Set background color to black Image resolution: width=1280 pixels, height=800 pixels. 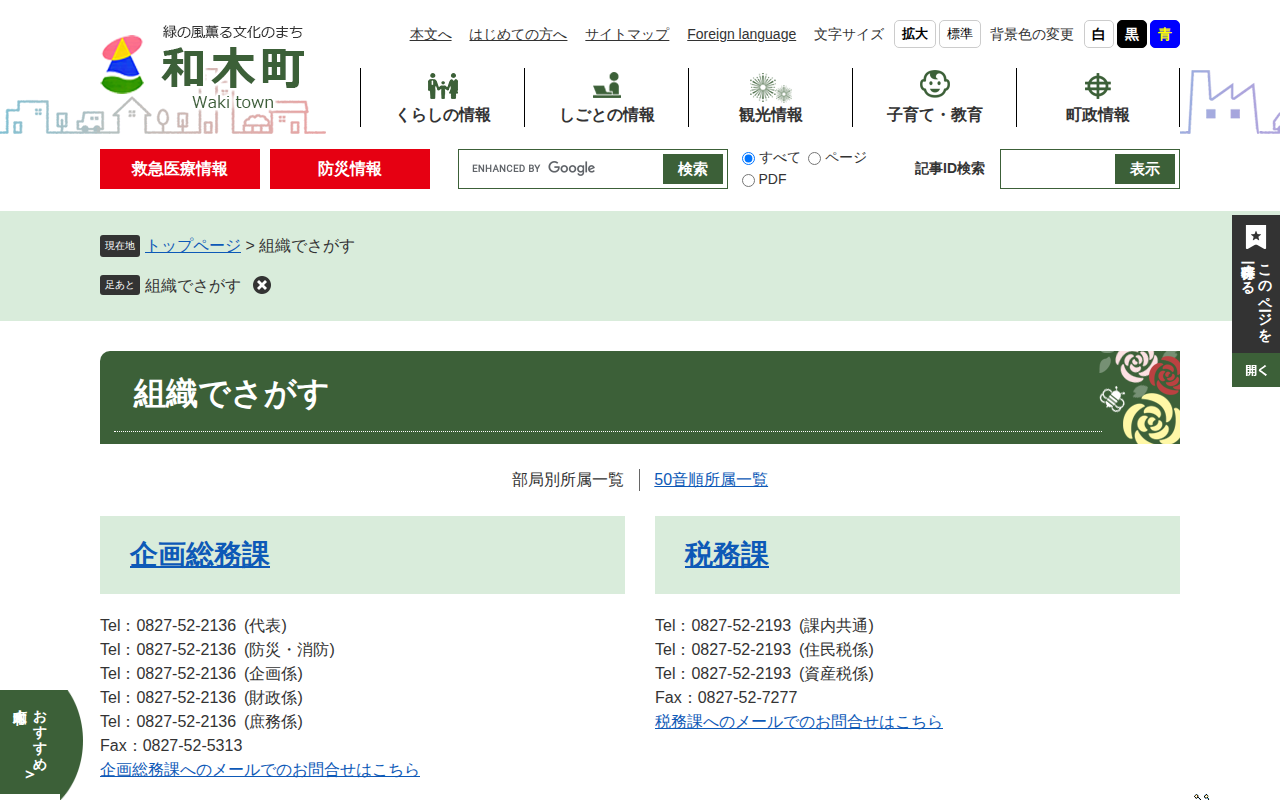pyautogui.click(x=1132, y=34)
